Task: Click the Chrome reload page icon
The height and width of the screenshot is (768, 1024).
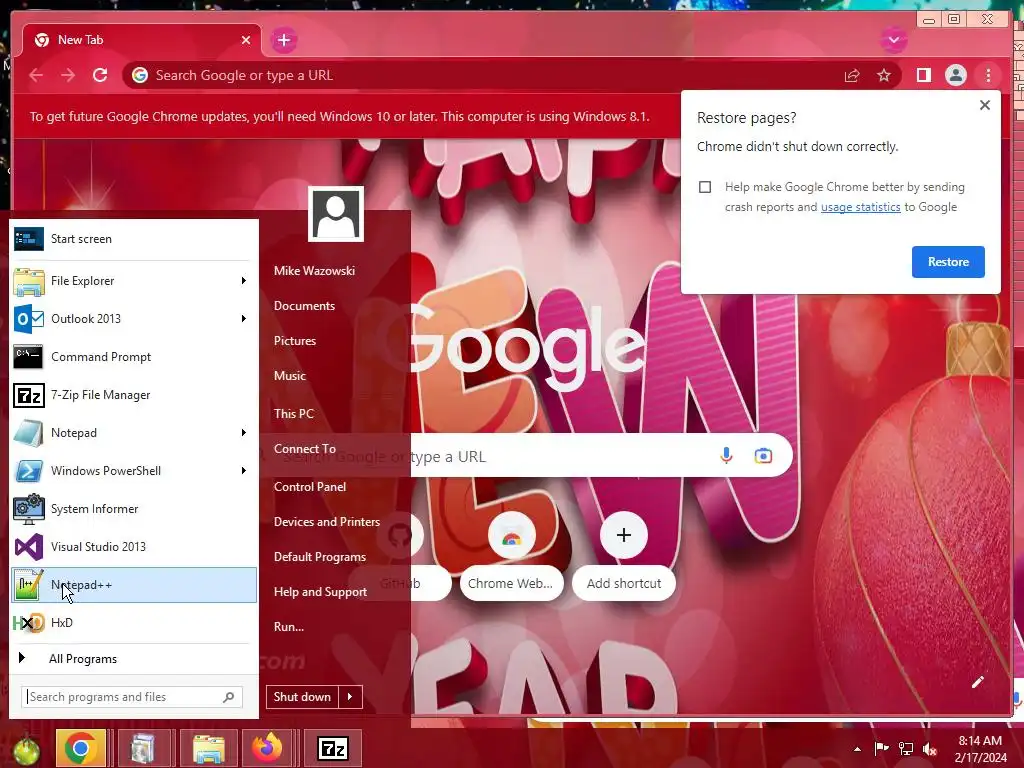Action: pos(100,75)
